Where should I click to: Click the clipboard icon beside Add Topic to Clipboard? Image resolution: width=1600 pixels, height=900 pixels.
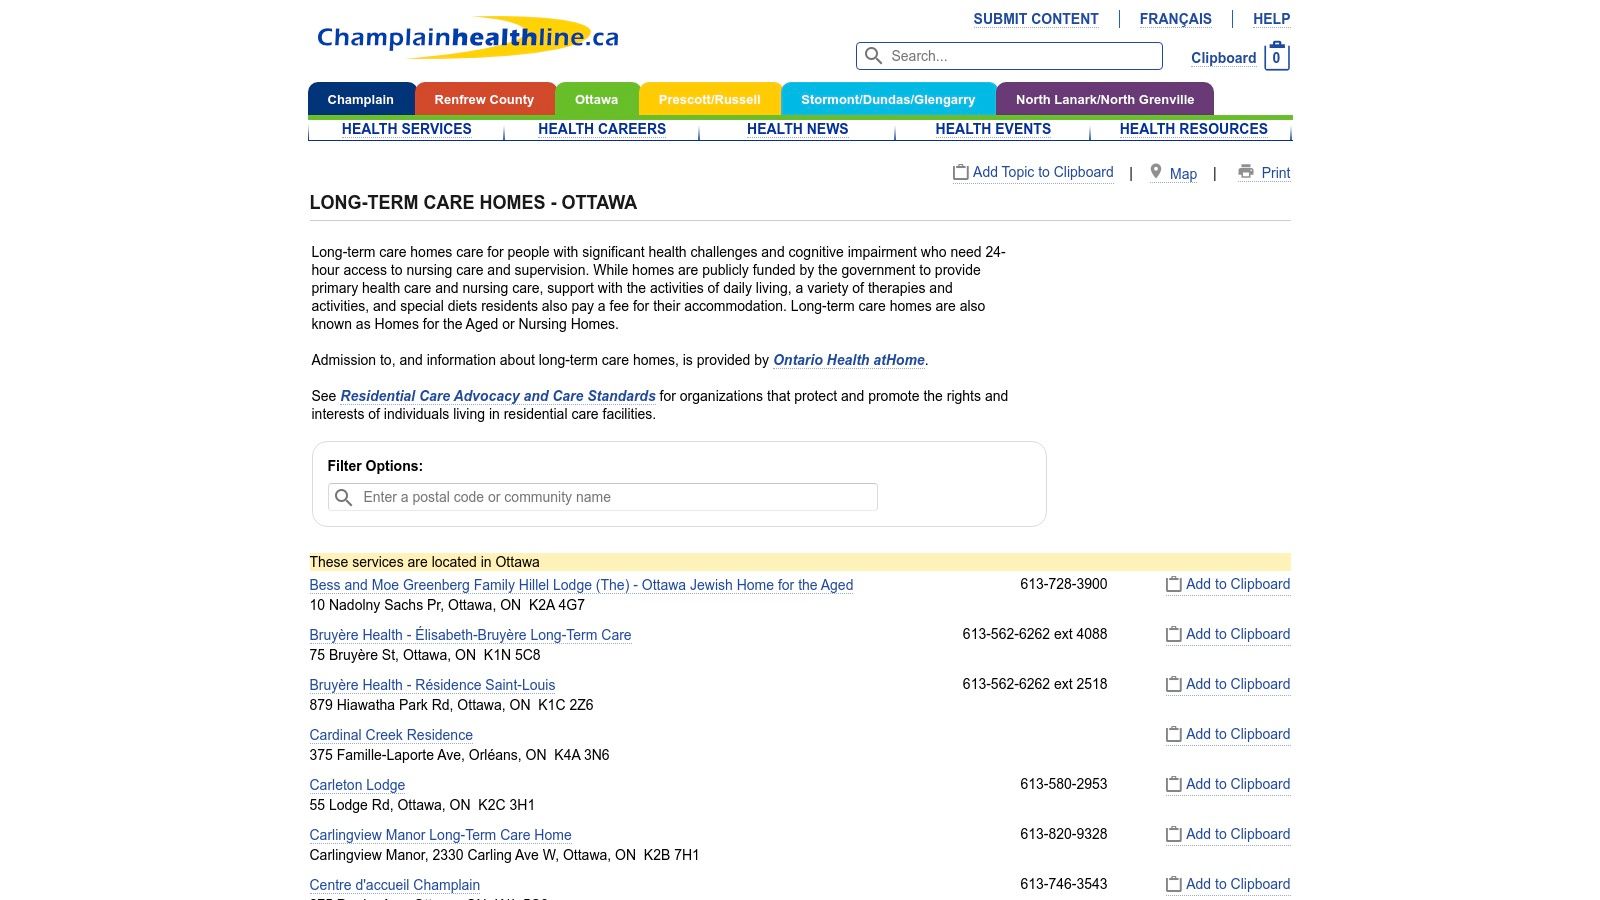click(x=960, y=172)
